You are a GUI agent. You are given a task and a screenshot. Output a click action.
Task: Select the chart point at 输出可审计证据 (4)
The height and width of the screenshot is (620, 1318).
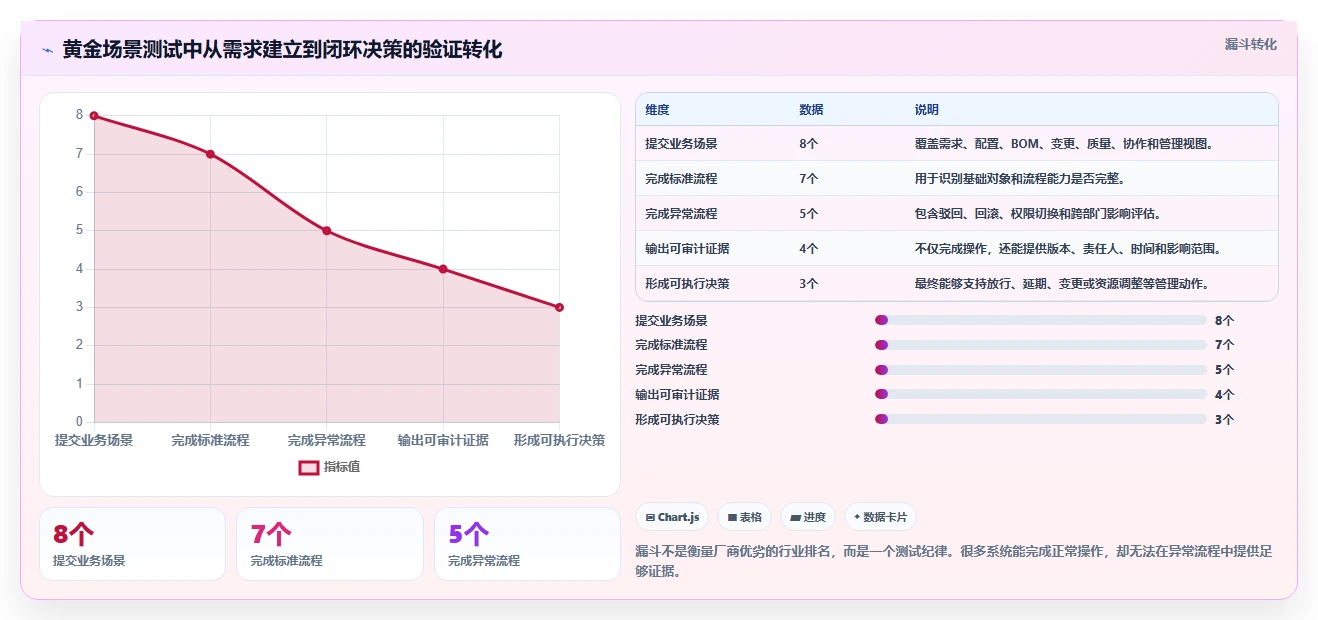pyautogui.click(x=443, y=269)
